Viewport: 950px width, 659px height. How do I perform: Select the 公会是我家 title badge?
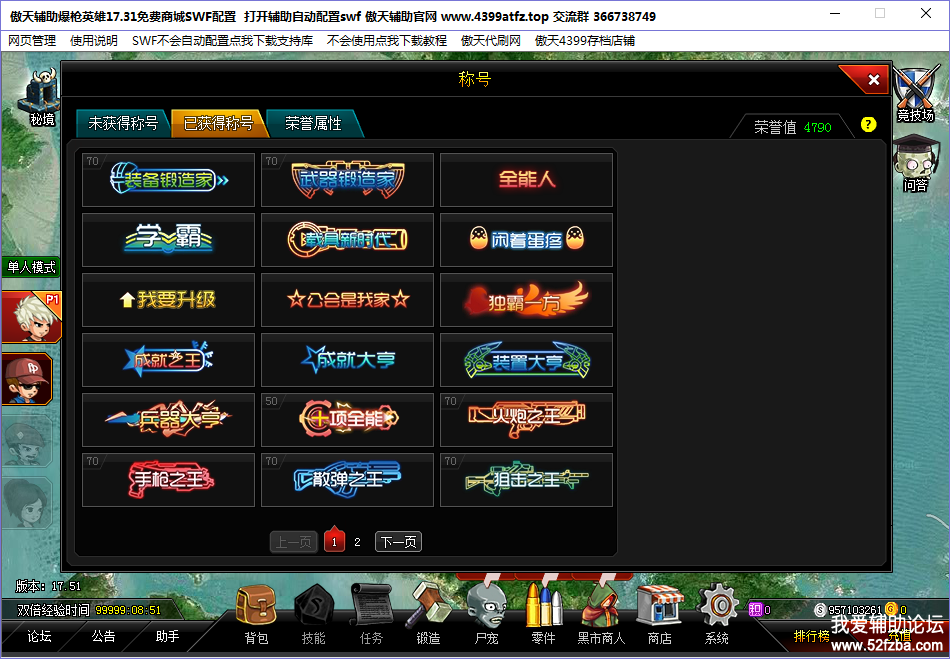347,300
